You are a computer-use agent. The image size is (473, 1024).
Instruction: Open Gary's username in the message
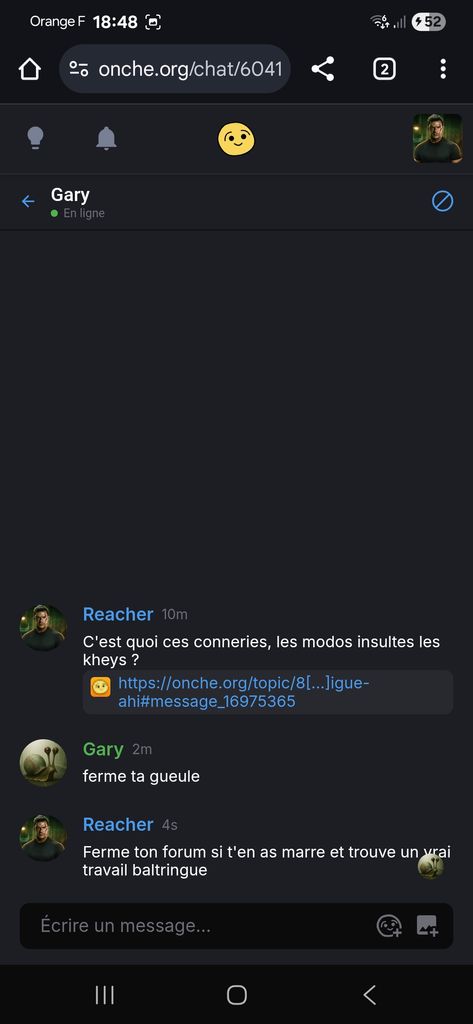[x=103, y=749]
